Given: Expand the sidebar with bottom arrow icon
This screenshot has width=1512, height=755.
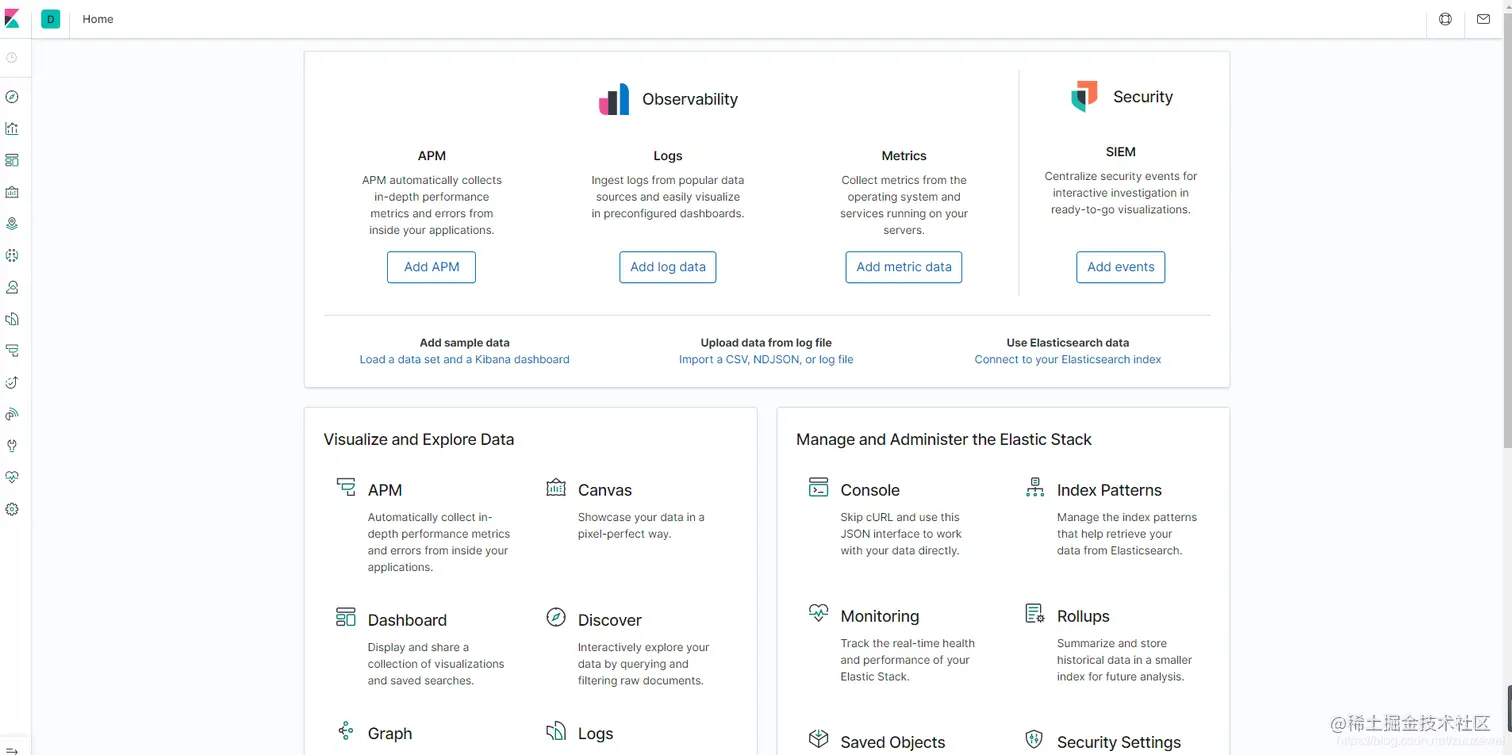Looking at the screenshot, I should [12, 749].
